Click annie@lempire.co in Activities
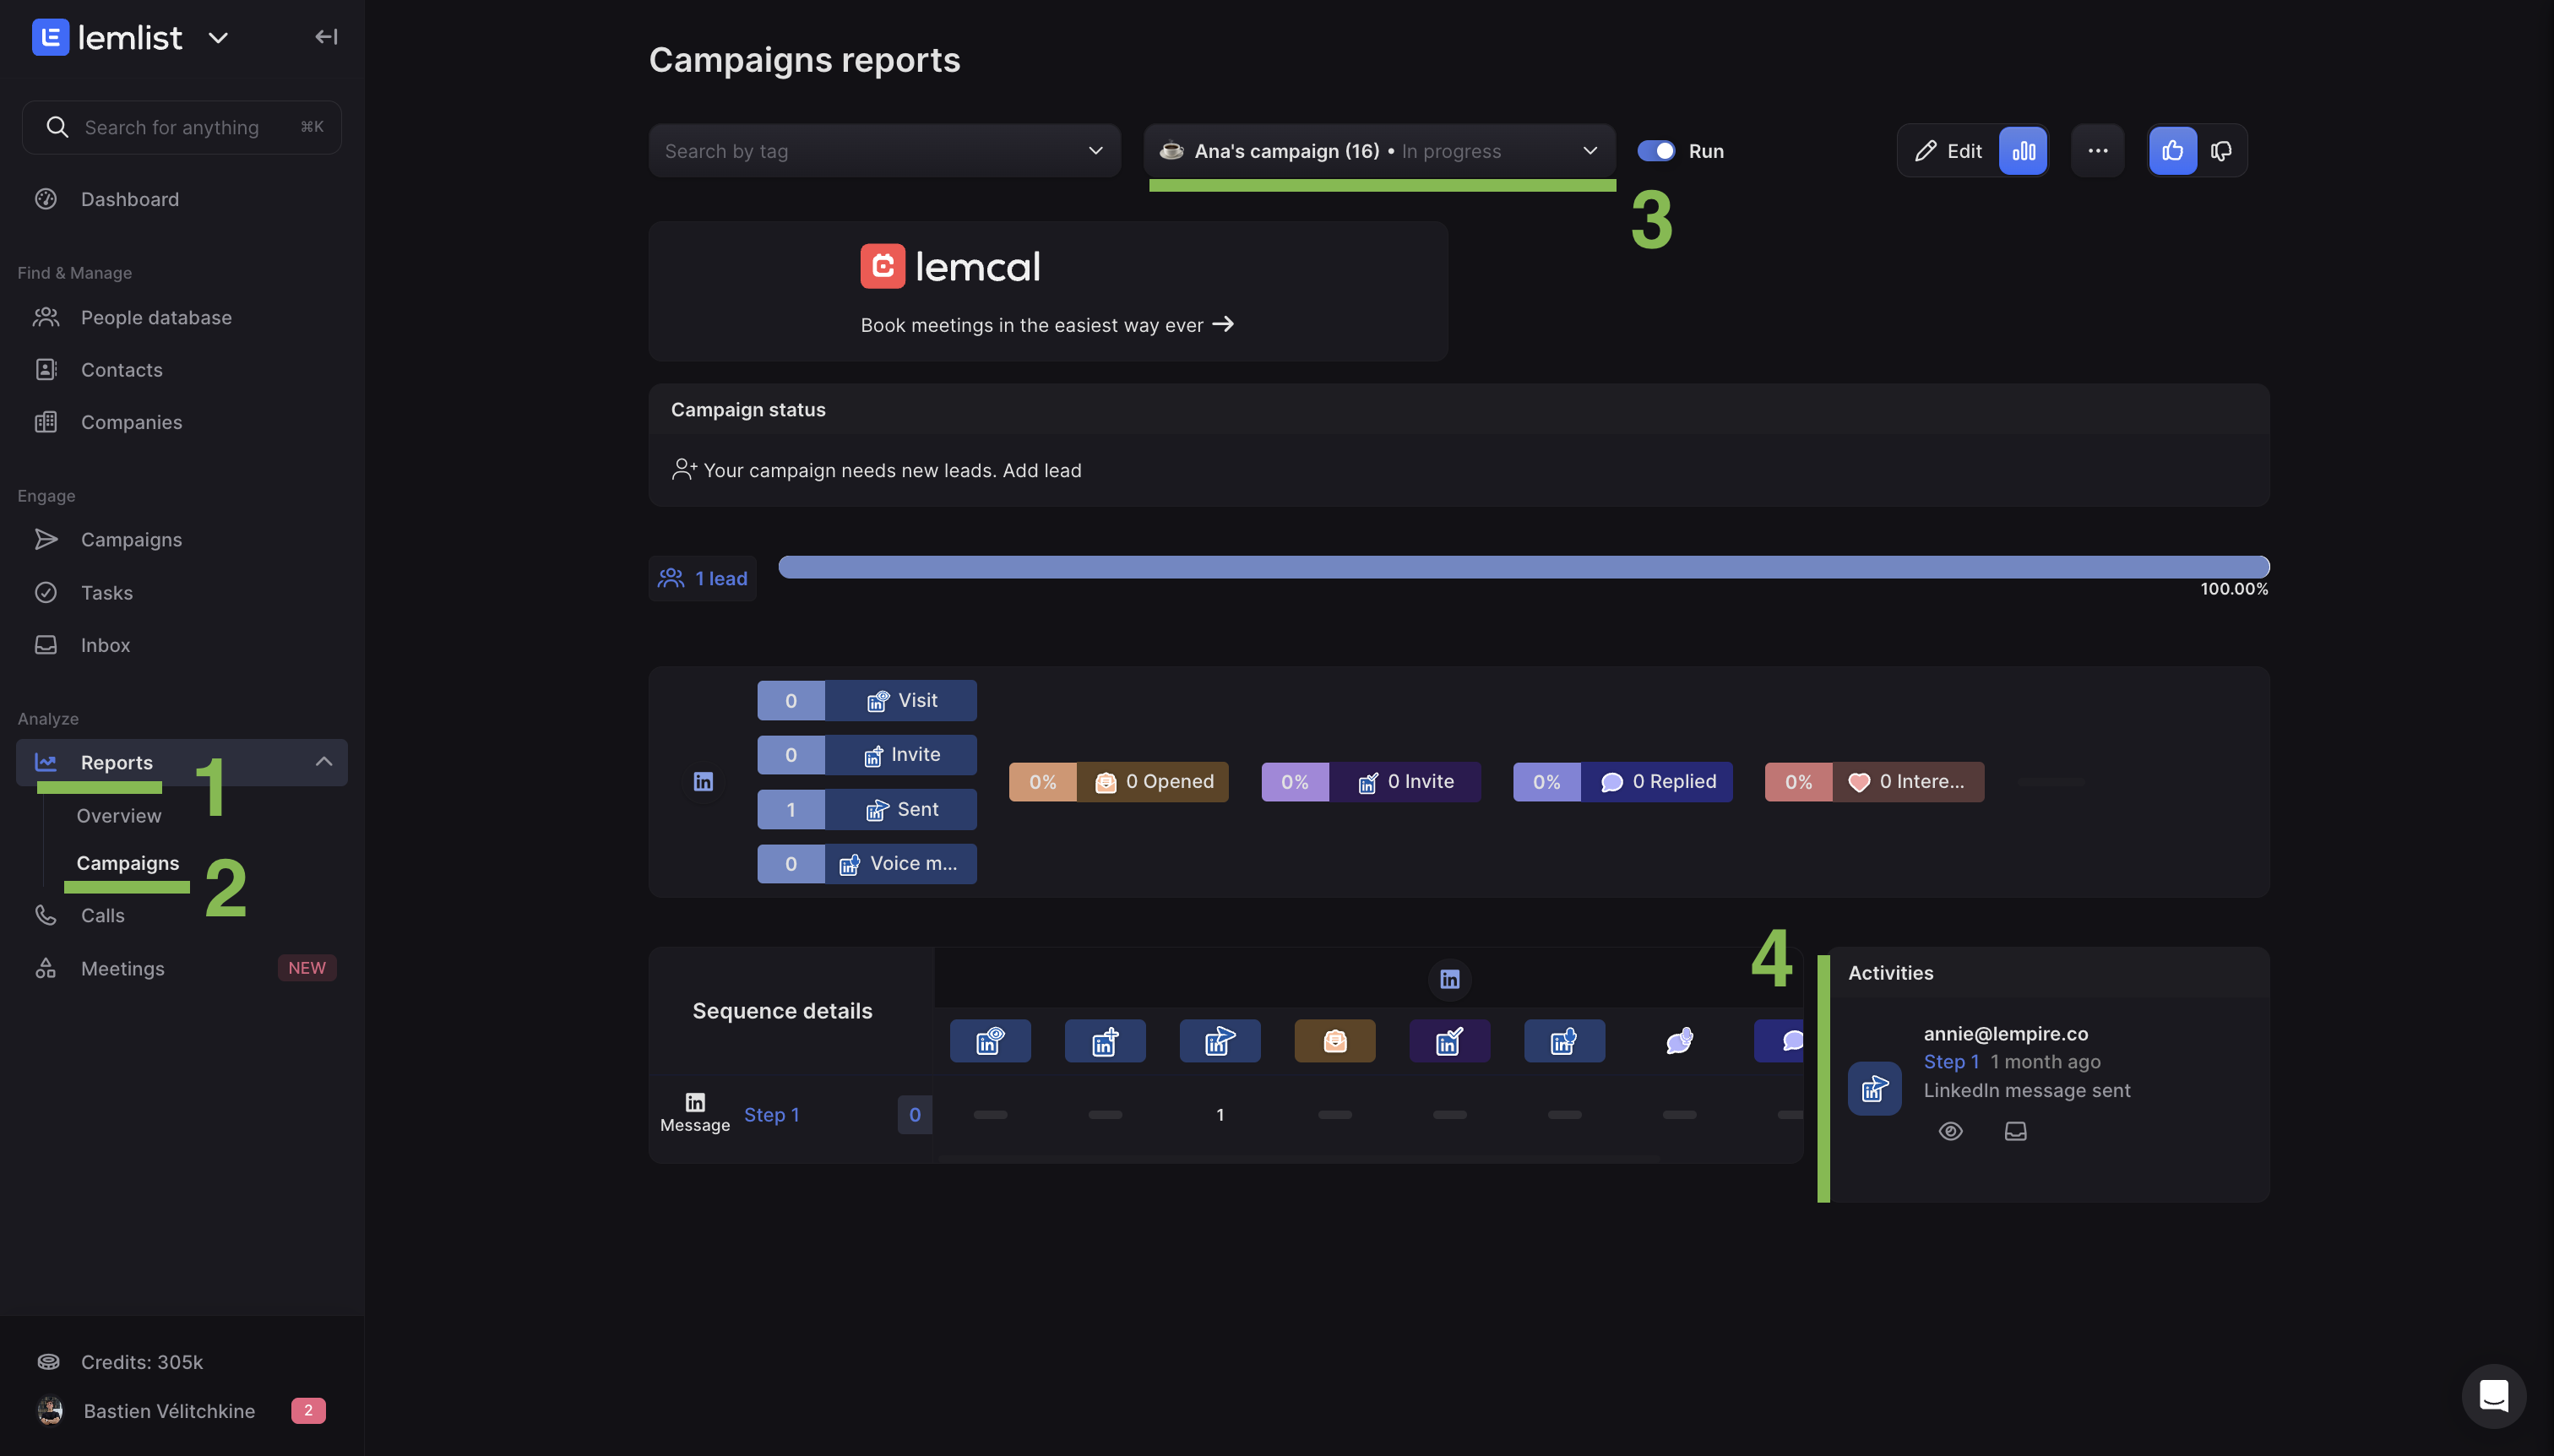The height and width of the screenshot is (1456, 2554). coord(2006,1034)
